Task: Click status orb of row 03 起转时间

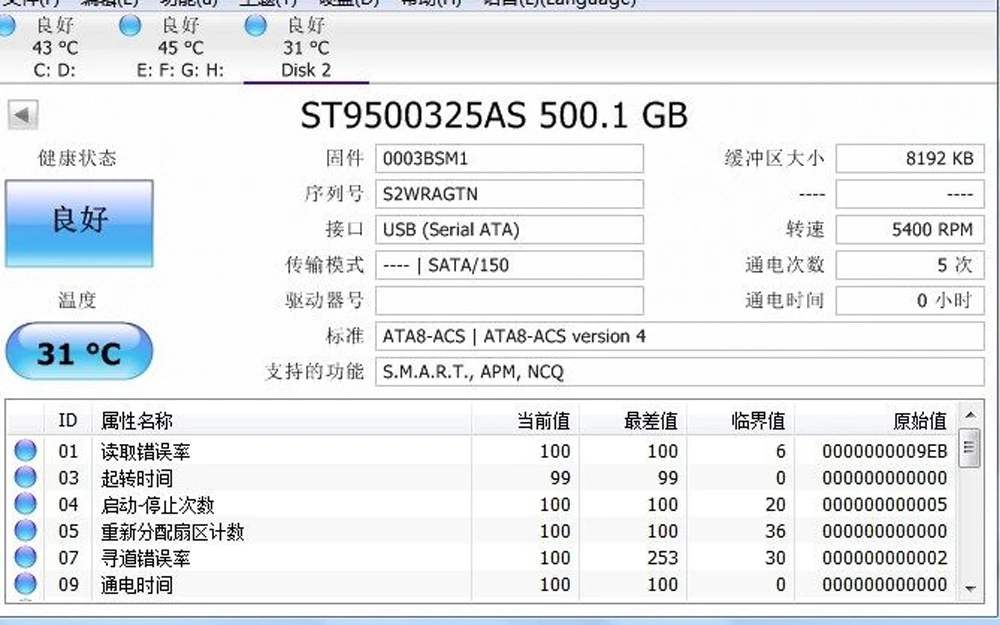Action: pos(26,476)
